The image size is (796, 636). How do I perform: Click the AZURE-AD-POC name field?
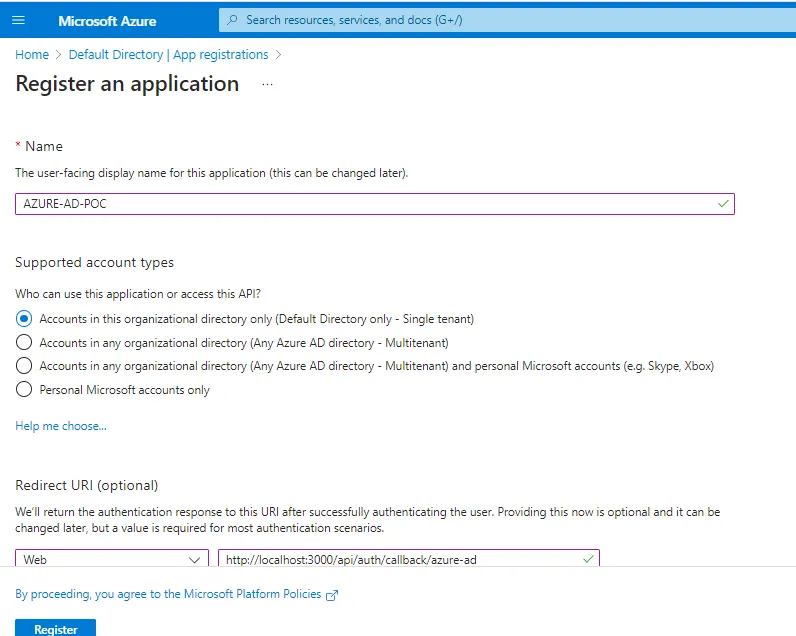(x=375, y=204)
